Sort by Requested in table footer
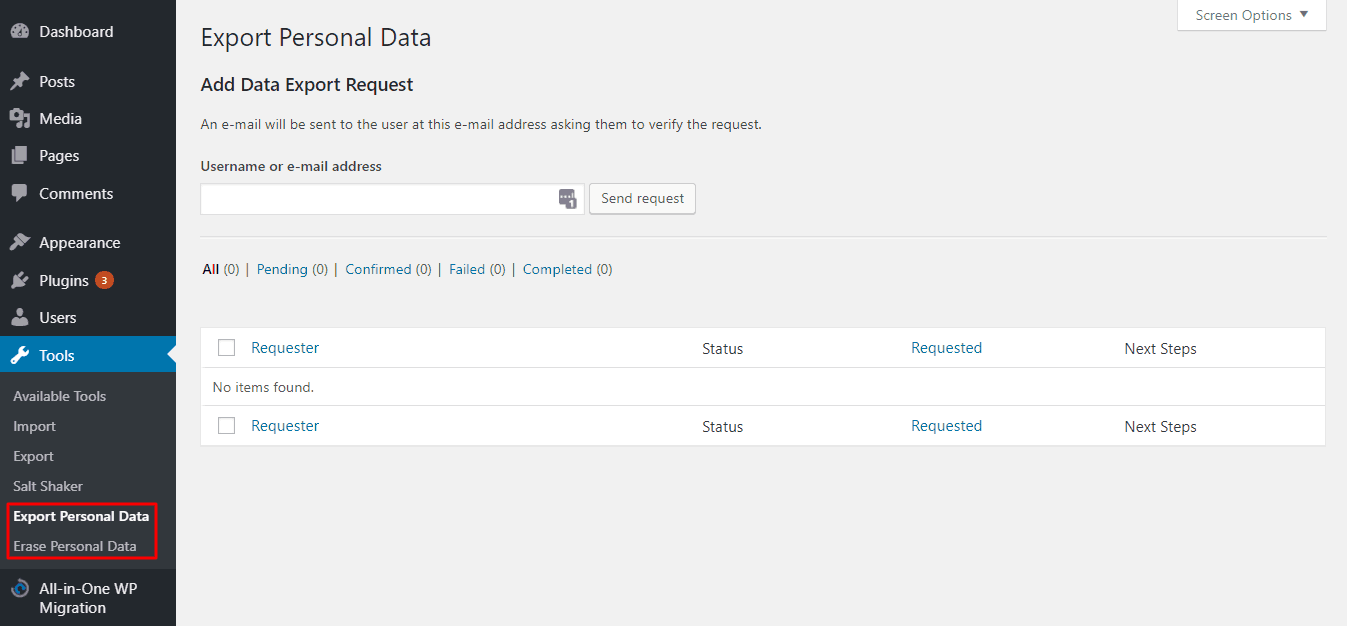This screenshot has width=1347, height=626. point(946,426)
